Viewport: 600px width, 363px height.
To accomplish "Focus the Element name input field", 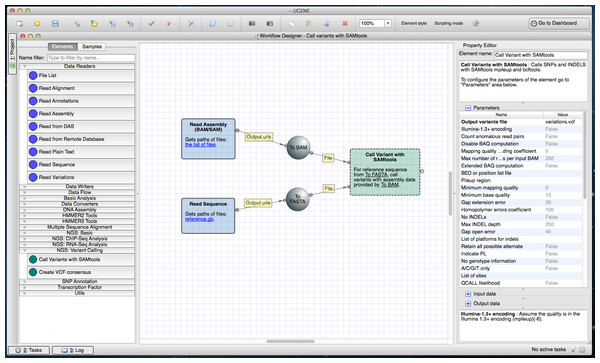I will pos(541,55).
